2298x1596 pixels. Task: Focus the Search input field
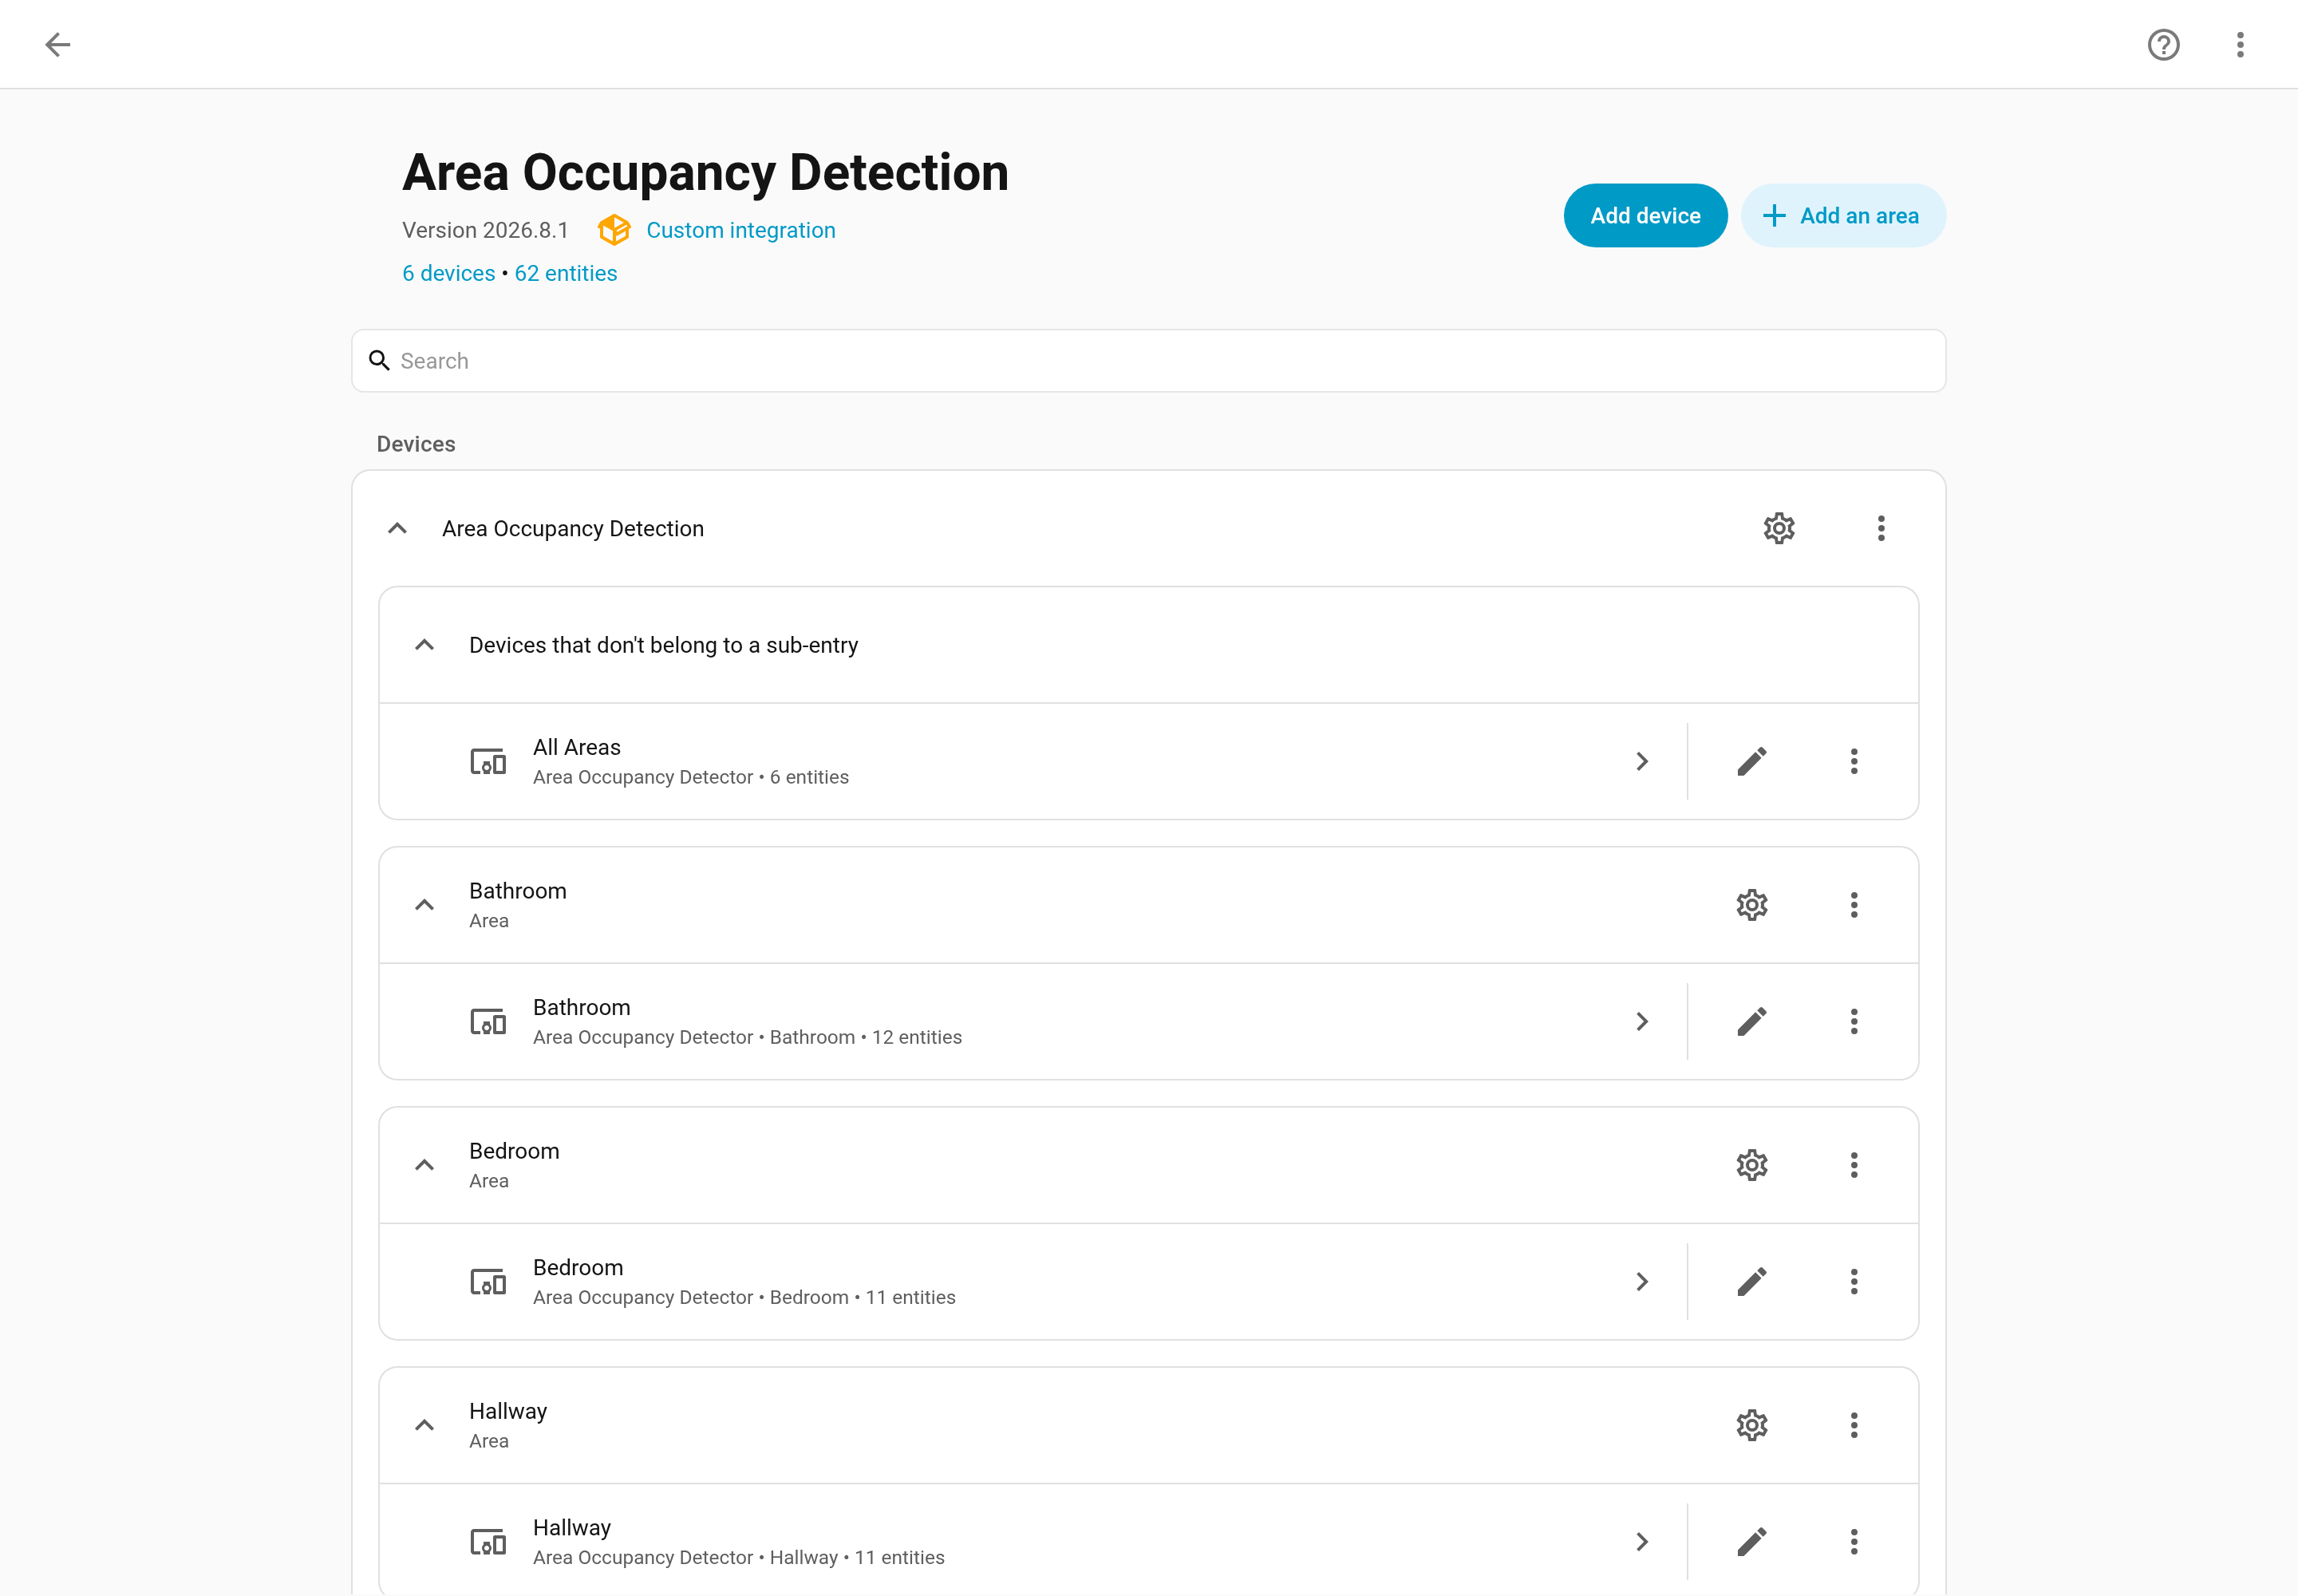(x=1148, y=361)
